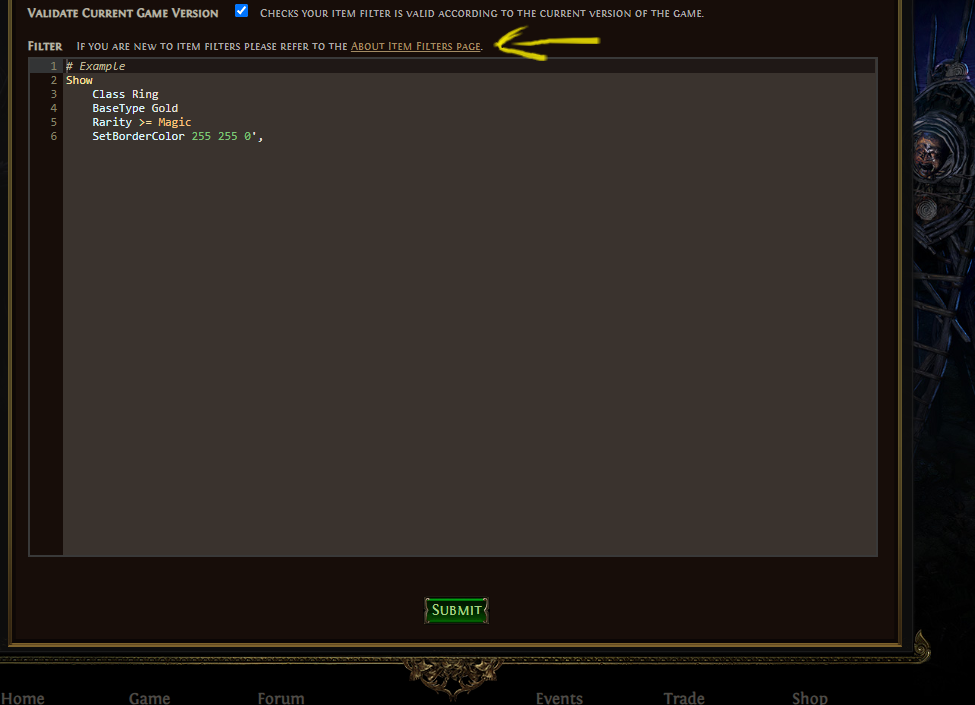Click the 'Rarity >= Magic' line
Screen dimensions: 975x705
[x=142, y=122]
